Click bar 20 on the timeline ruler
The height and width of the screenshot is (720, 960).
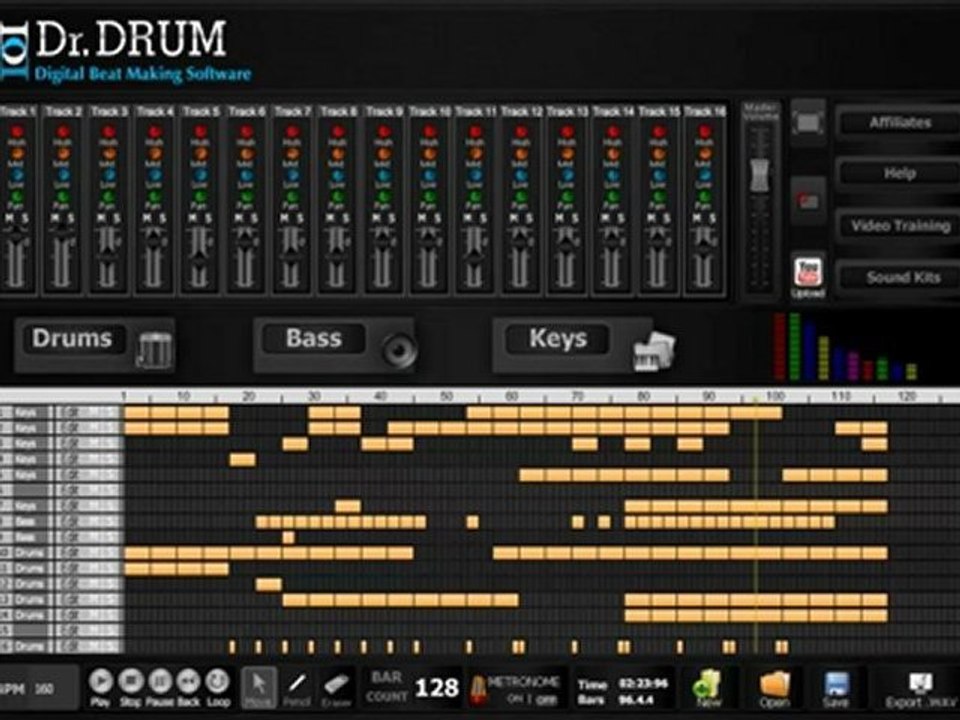point(249,396)
